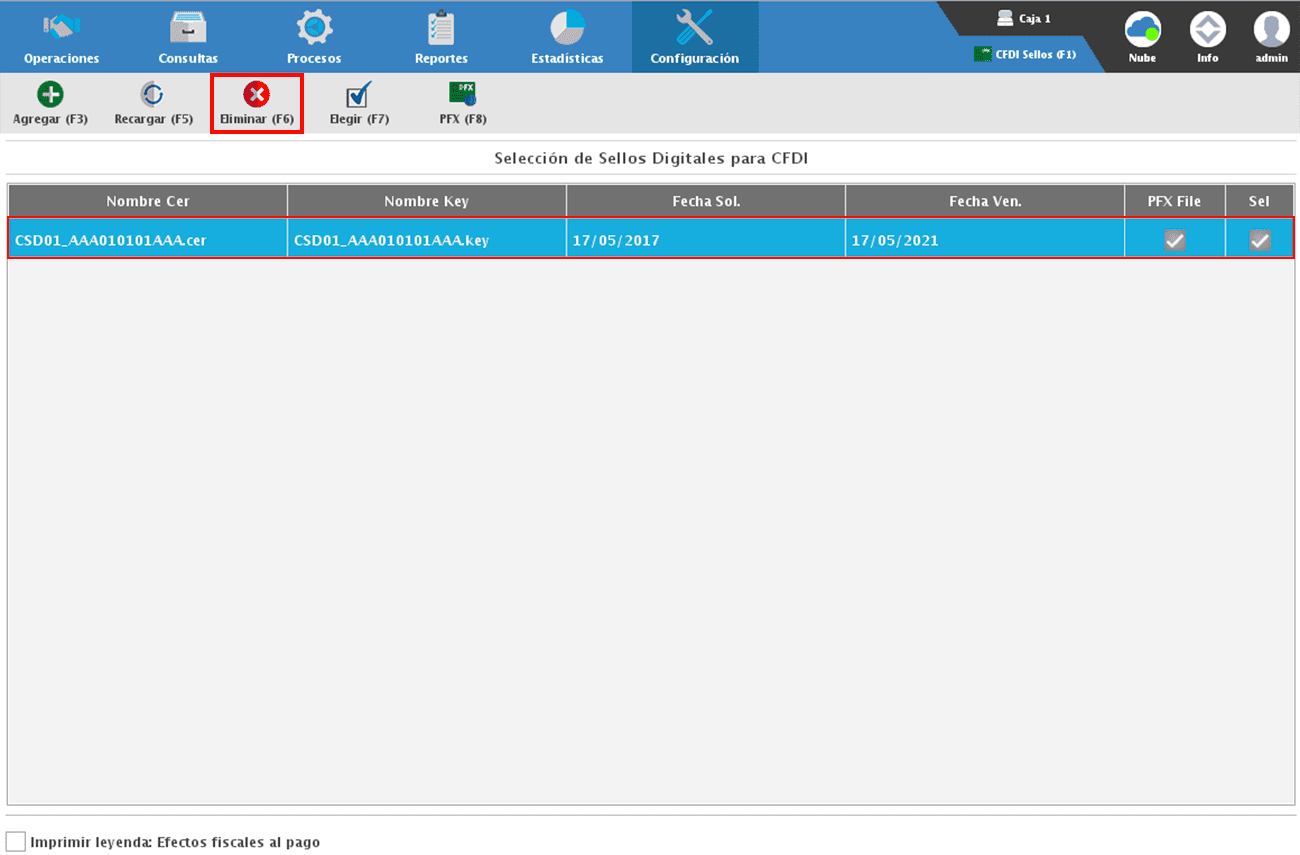Open the Nube cloud icon
Viewport: 1300px width, 855px height.
1142,32
